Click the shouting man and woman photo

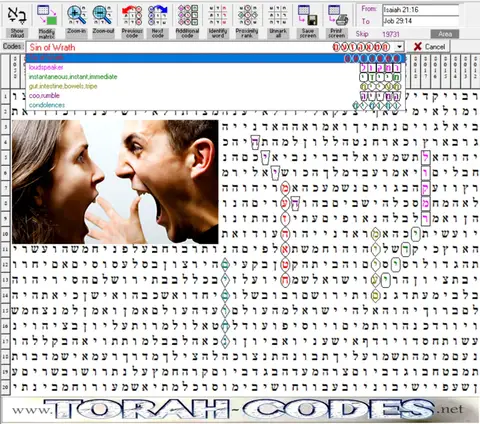115,182
